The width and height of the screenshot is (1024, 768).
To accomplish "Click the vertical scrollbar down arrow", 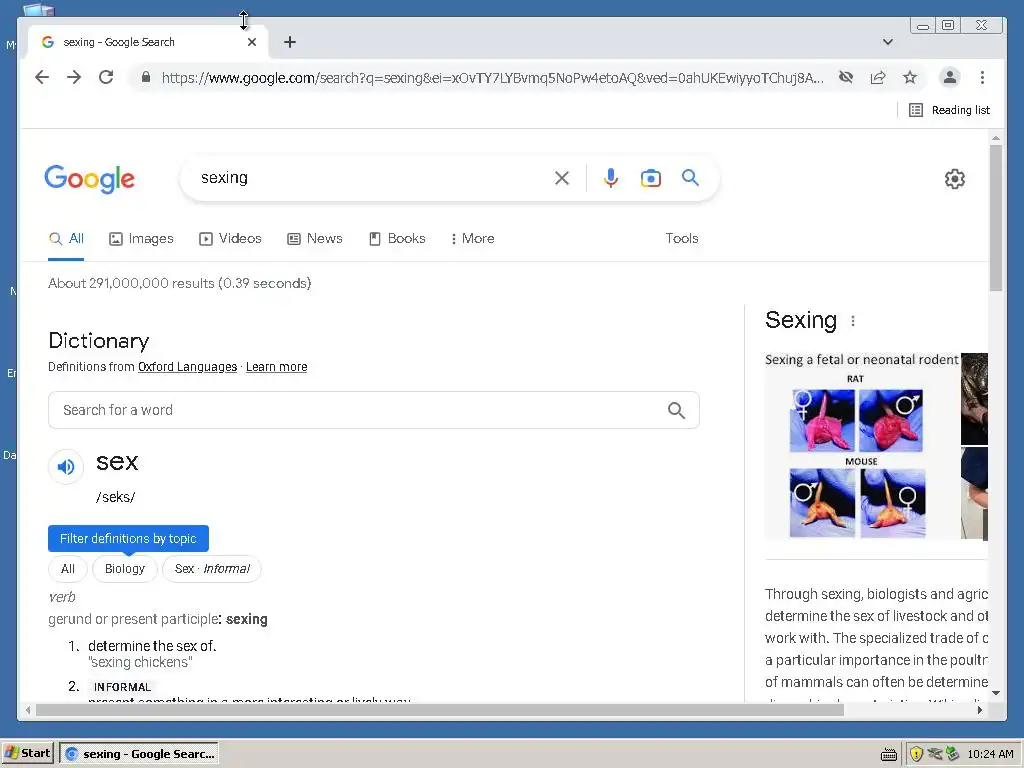I will tap(996, 693).
